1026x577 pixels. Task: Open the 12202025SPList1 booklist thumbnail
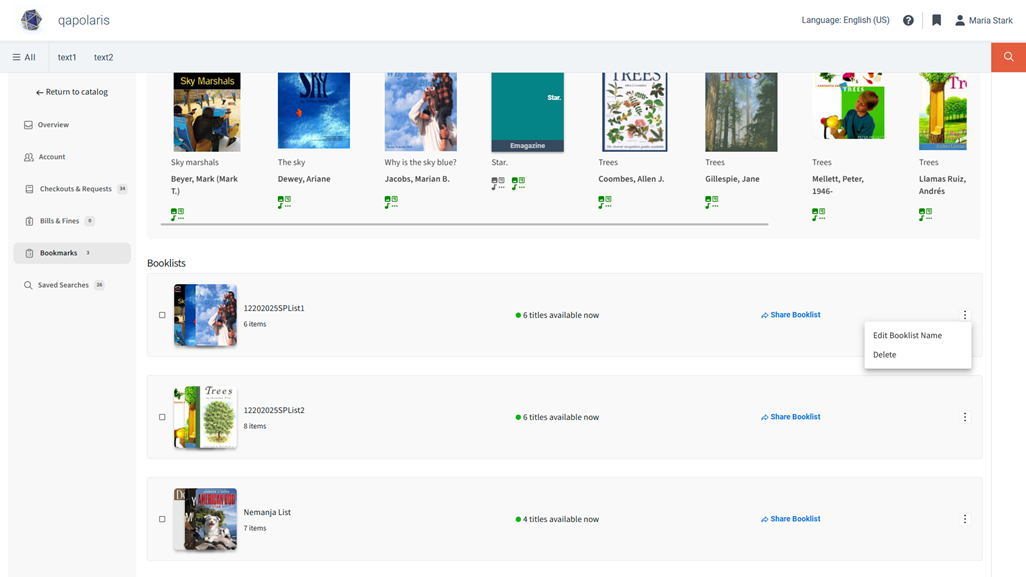[205, 315]
